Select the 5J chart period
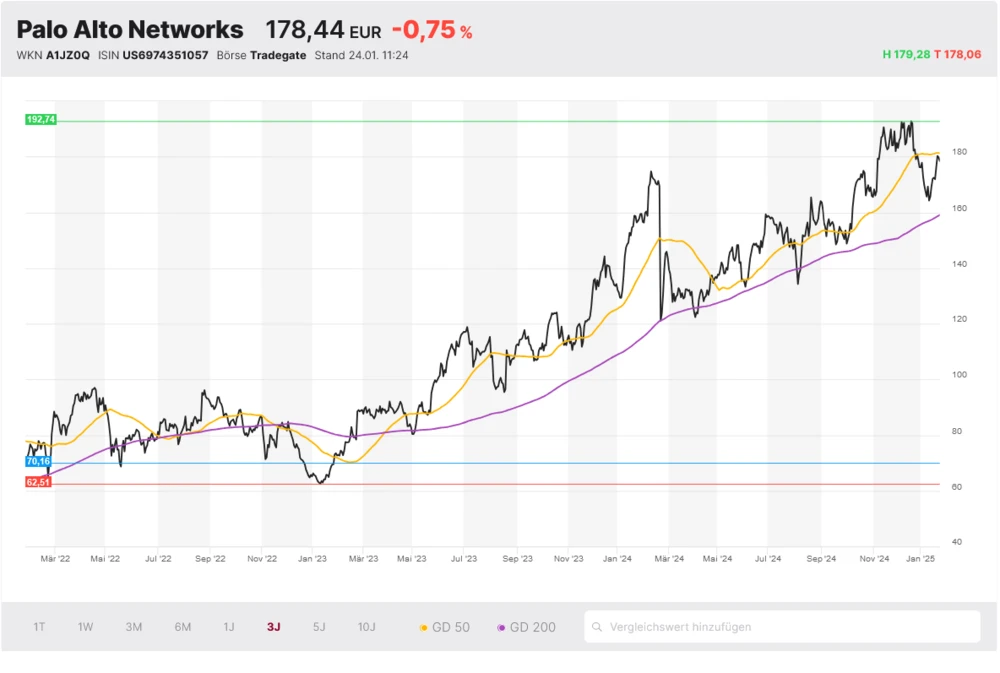 pos(319,627)
